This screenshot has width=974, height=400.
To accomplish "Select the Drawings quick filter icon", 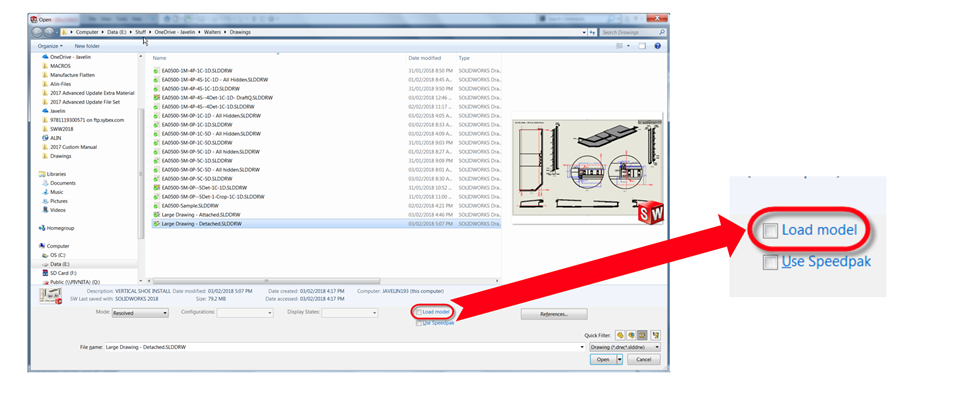I will click(x=642, y=335).
